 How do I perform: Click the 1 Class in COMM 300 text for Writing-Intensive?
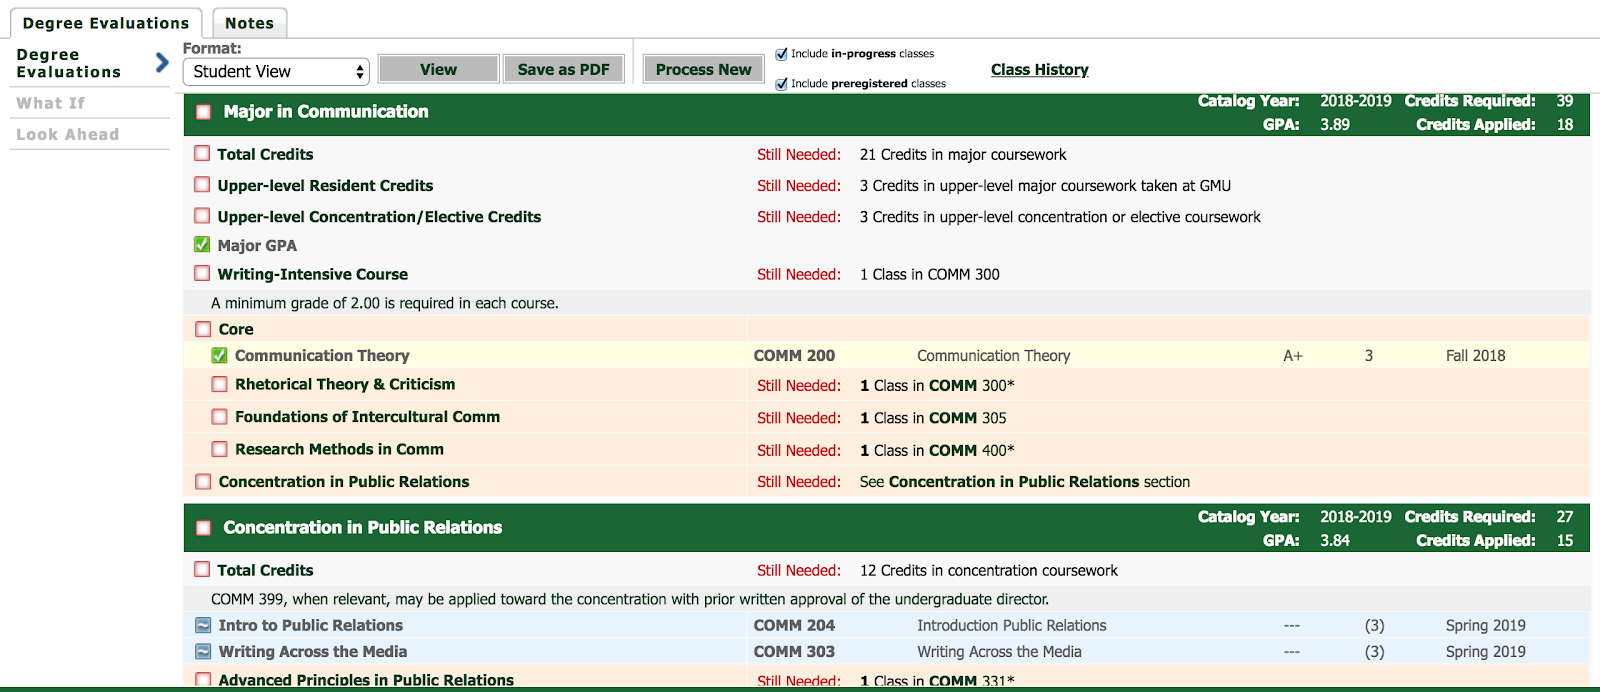click(930, 275)
